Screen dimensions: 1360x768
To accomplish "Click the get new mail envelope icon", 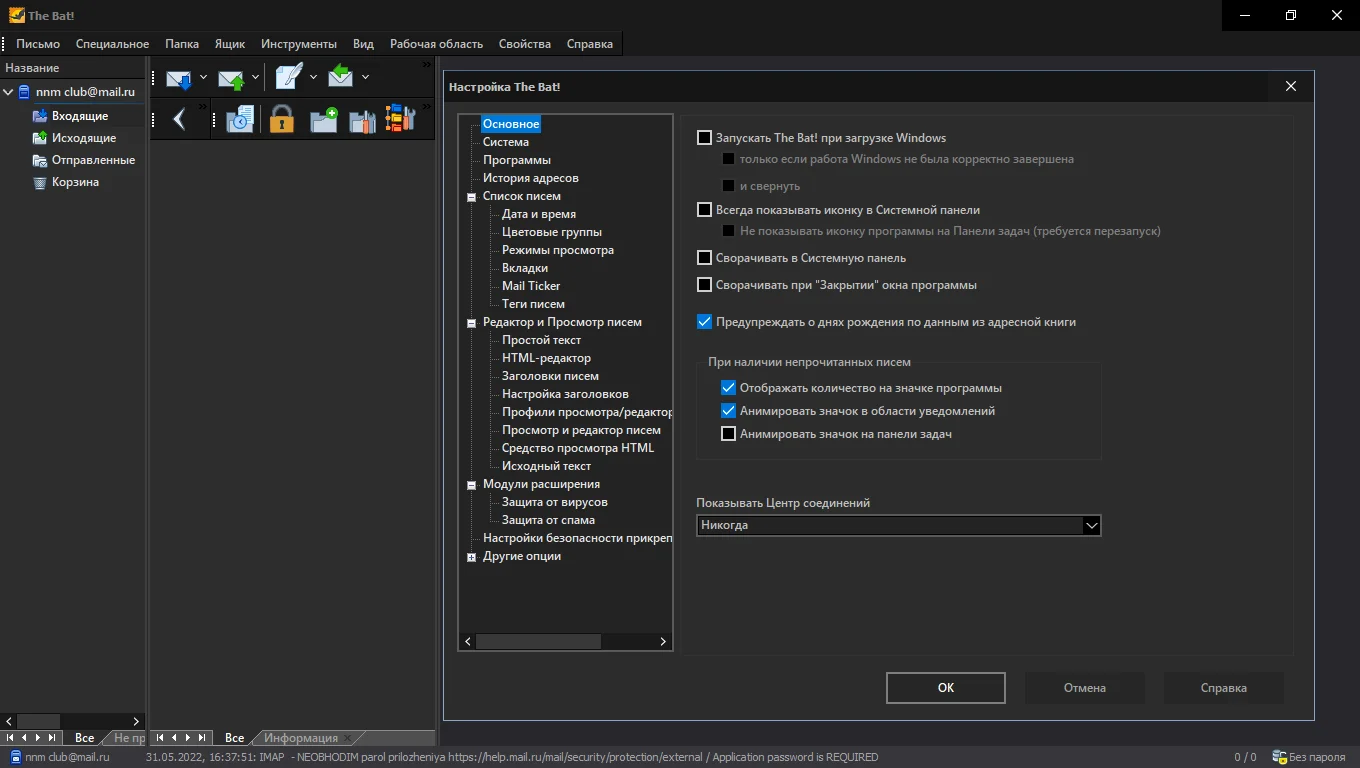I will (179, 78).
